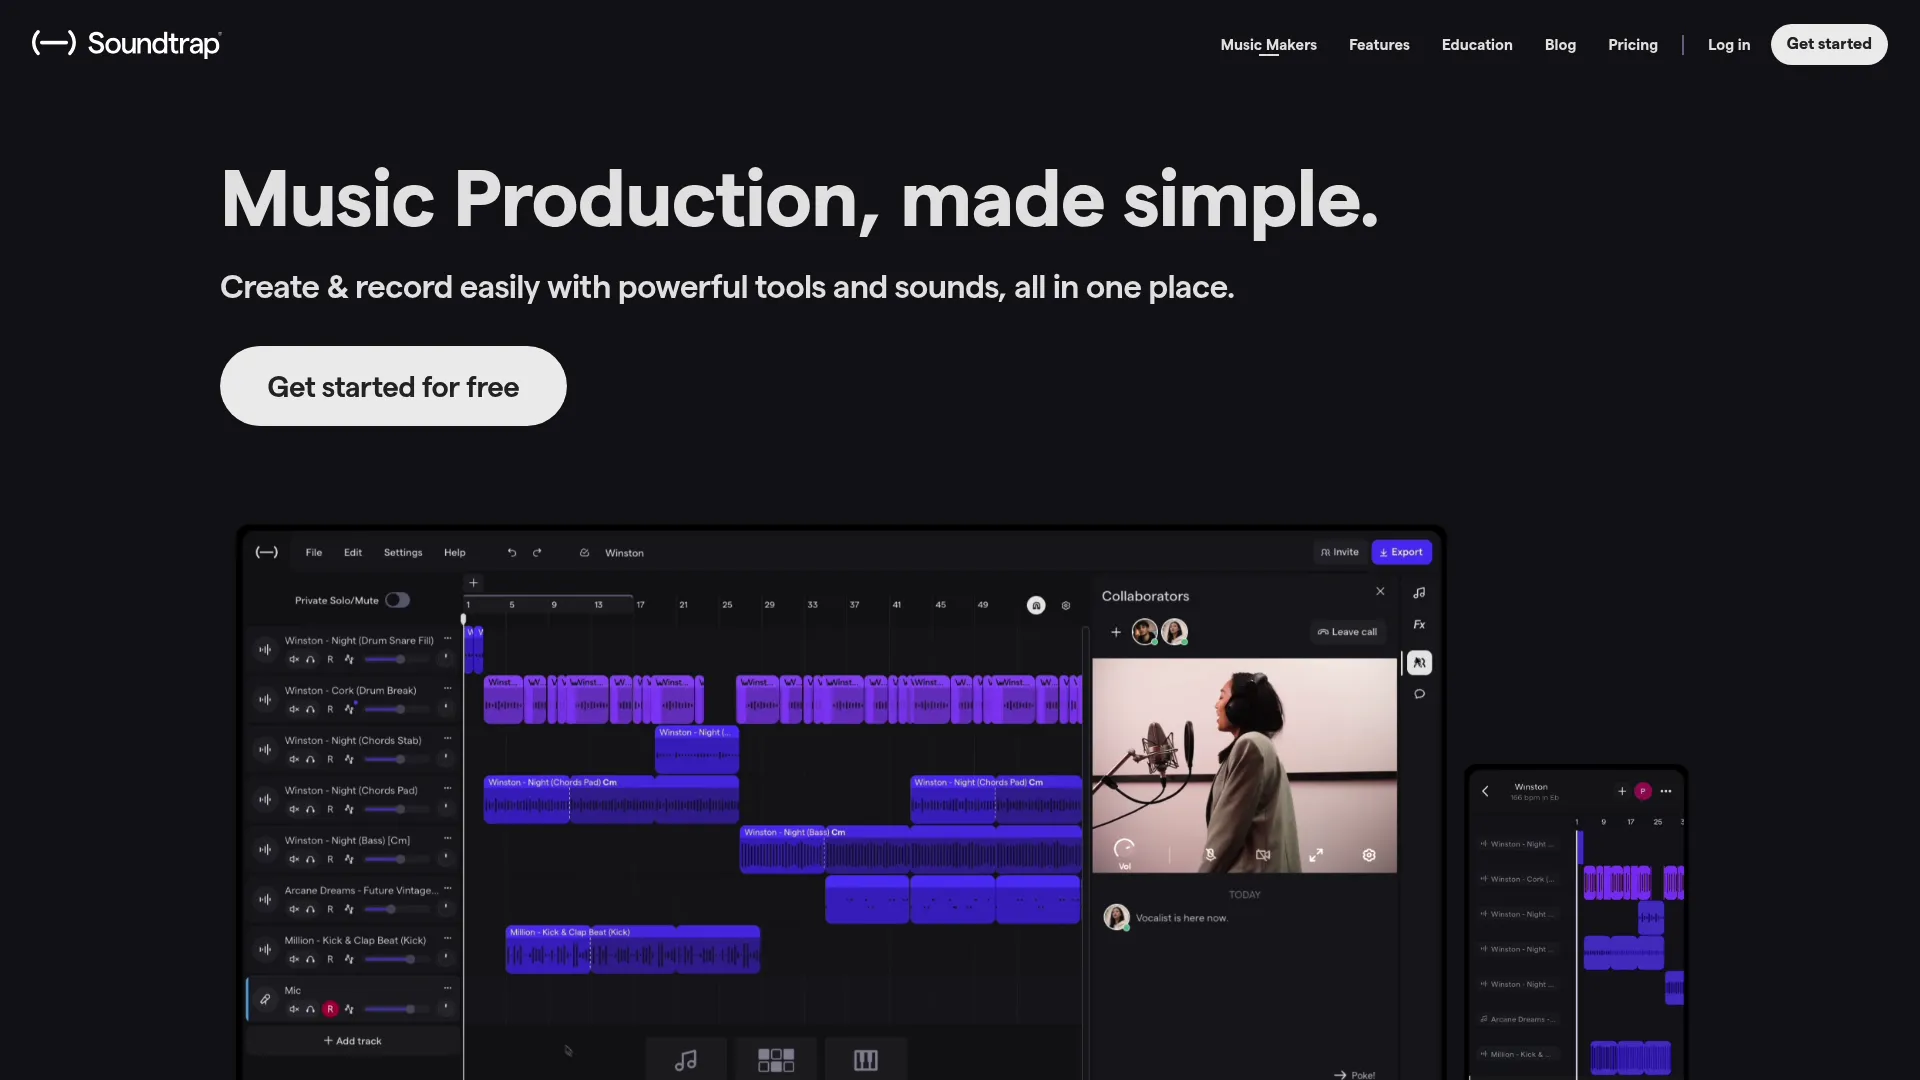Close the Collaborators panel

click(1380, 592)
